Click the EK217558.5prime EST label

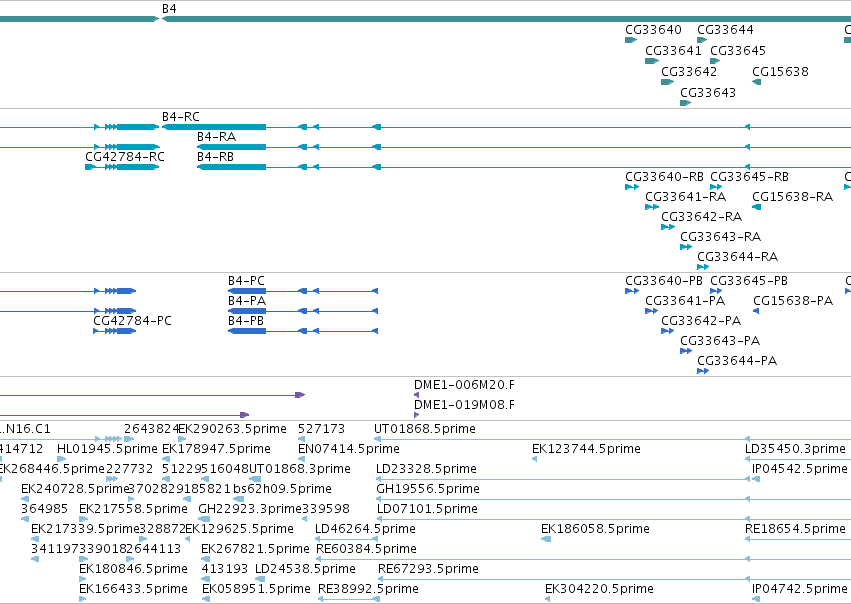(x=133, y=509)
